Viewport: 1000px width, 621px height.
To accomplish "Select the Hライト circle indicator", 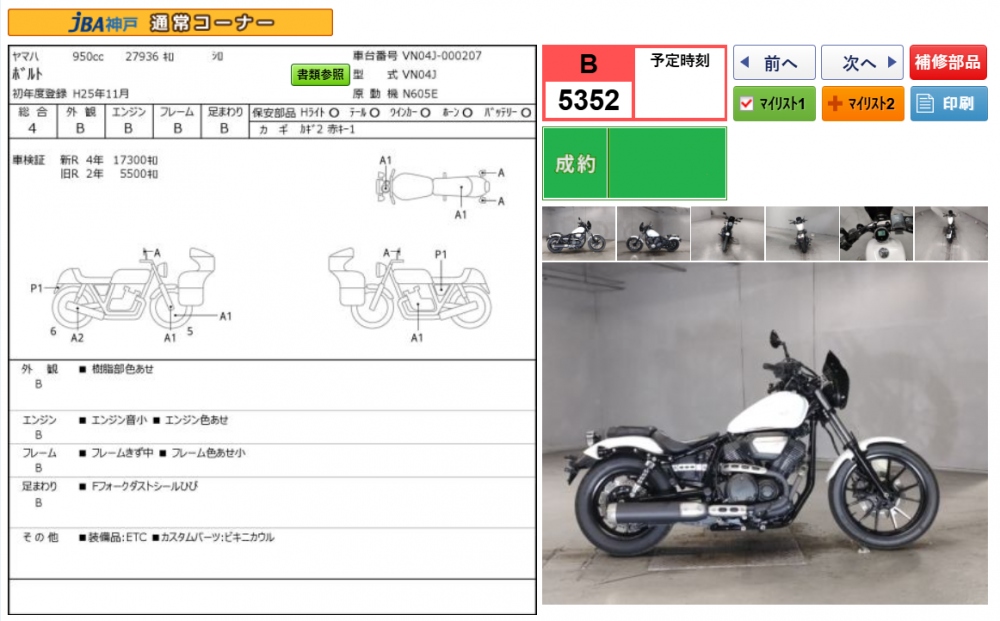I will click(333, 113).
